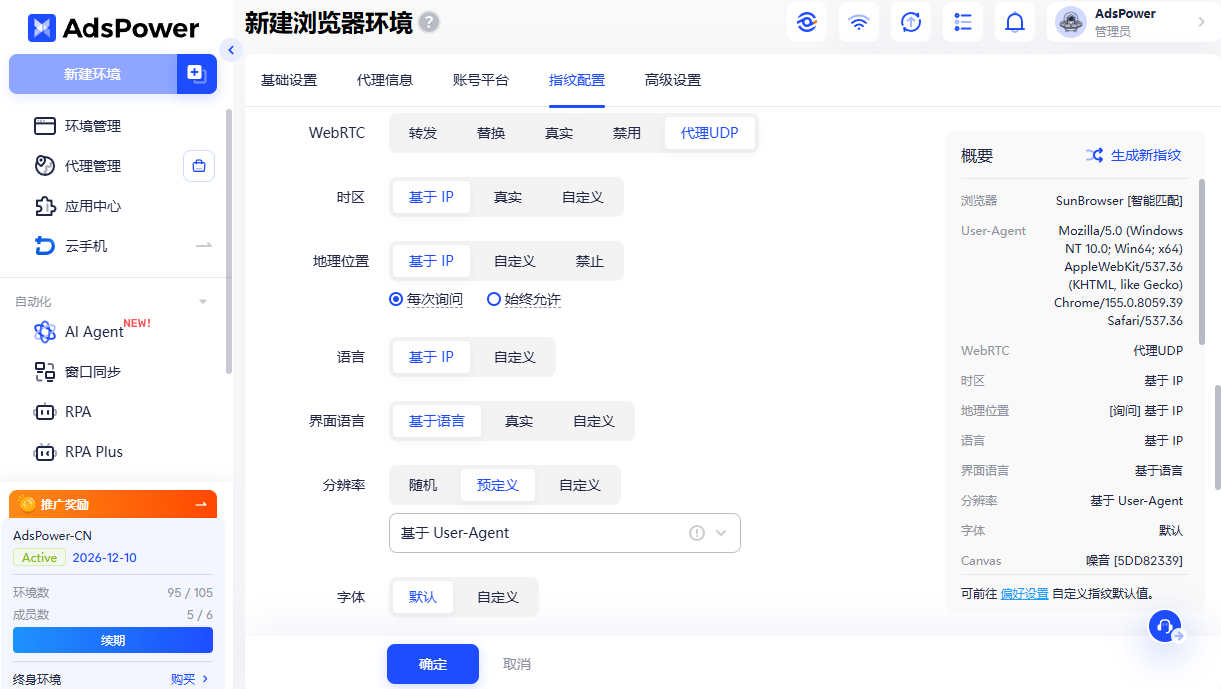Click the 购买 link for 终身环境
1221x689 pixels.
pos(183,679)
